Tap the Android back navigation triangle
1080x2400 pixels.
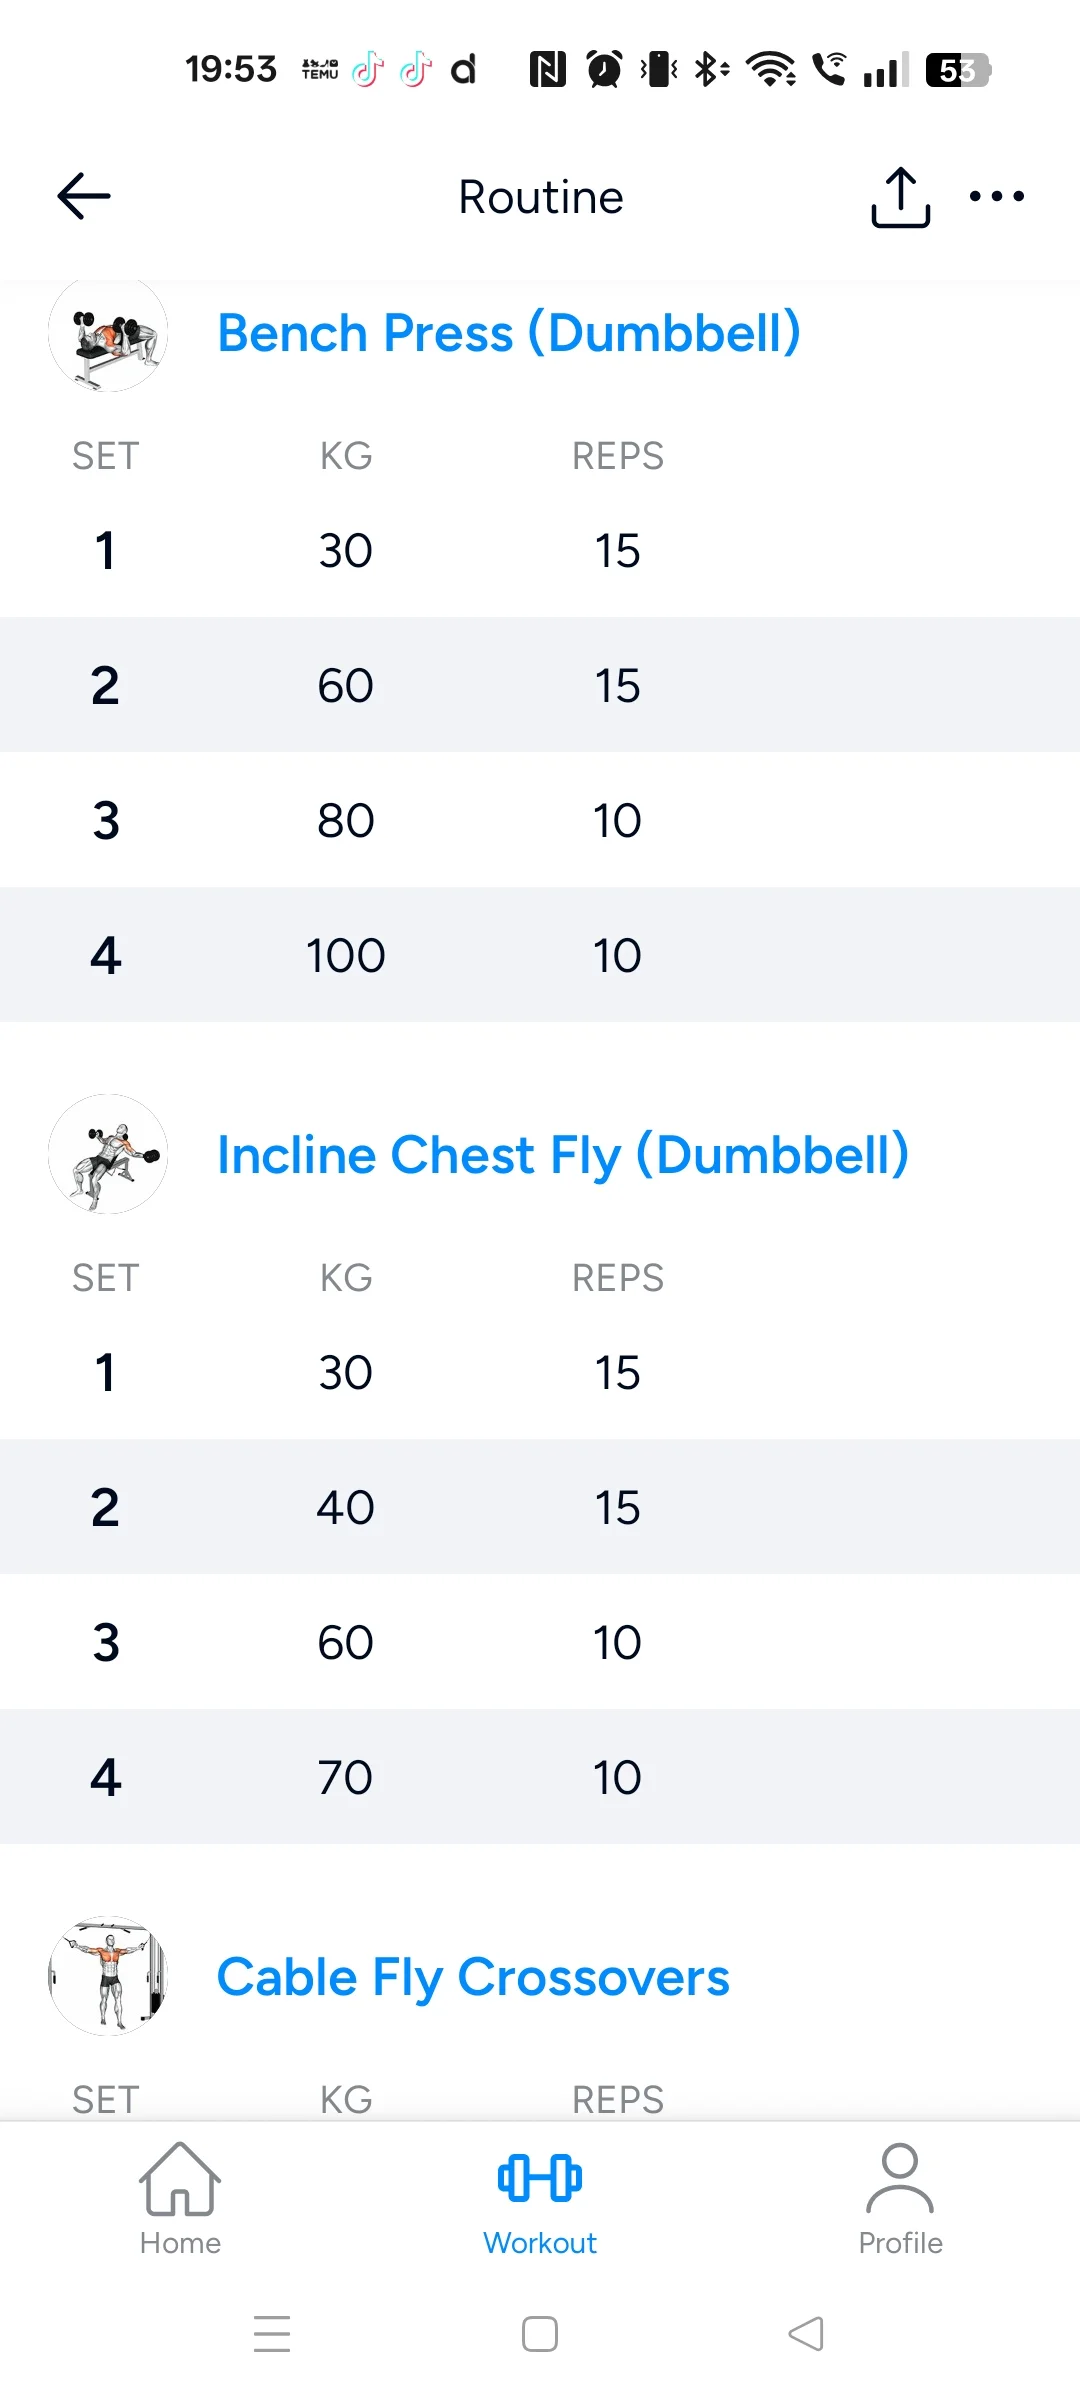click(806, 2334)
